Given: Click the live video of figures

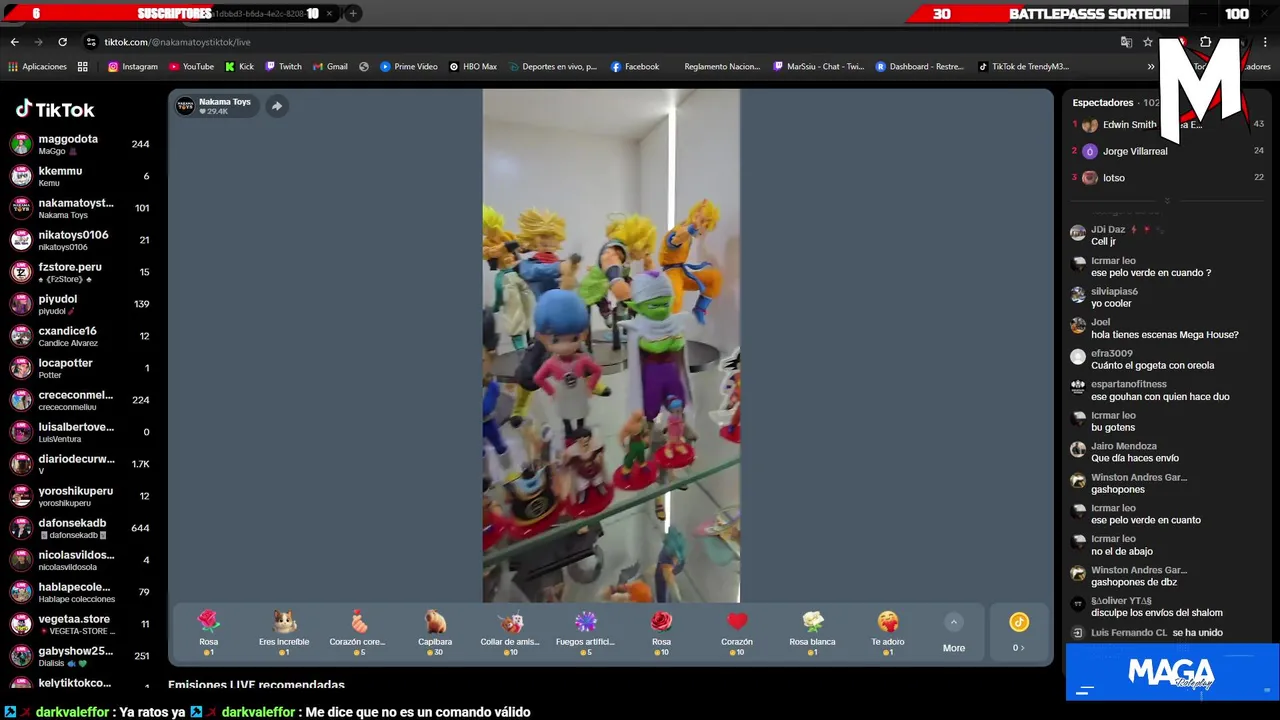Looking at the screenshot, I should 611,345.
